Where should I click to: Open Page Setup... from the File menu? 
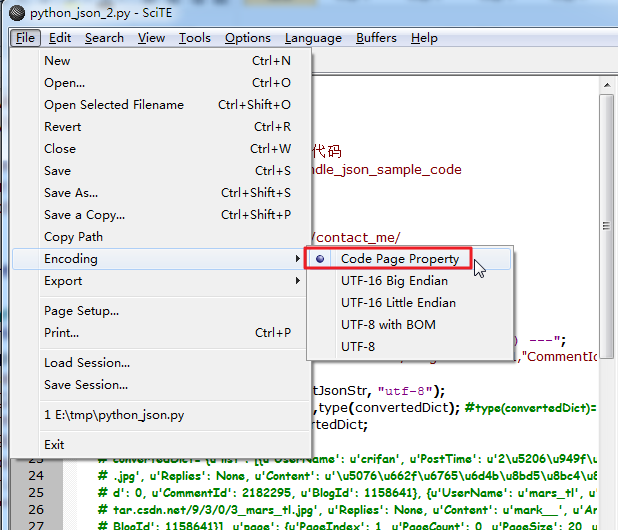160,311
